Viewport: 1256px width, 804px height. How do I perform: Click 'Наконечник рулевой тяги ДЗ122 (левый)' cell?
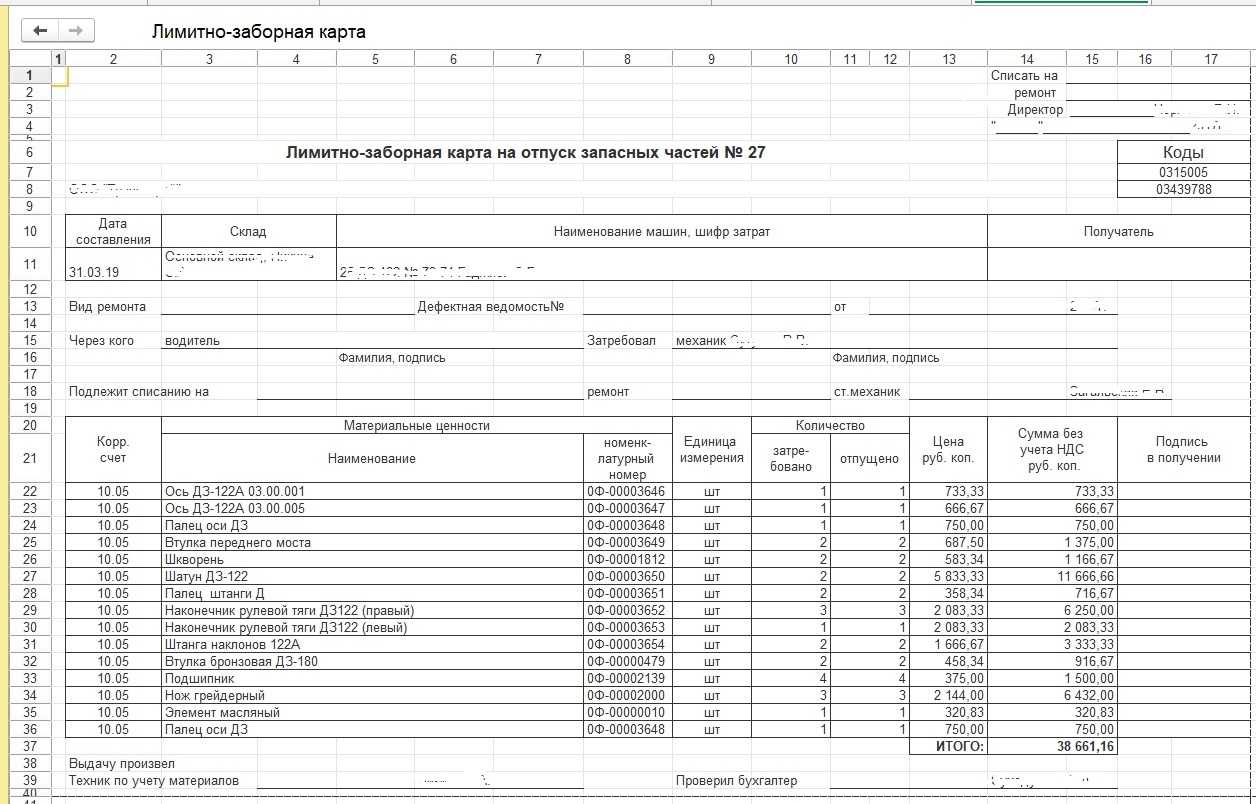[372, 627]
